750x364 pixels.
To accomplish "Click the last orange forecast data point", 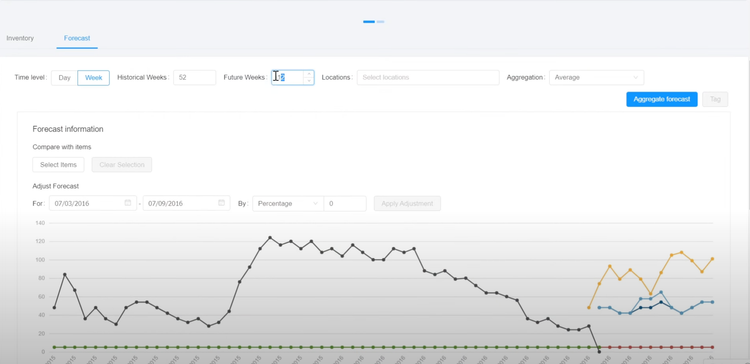I will [712, 259].
